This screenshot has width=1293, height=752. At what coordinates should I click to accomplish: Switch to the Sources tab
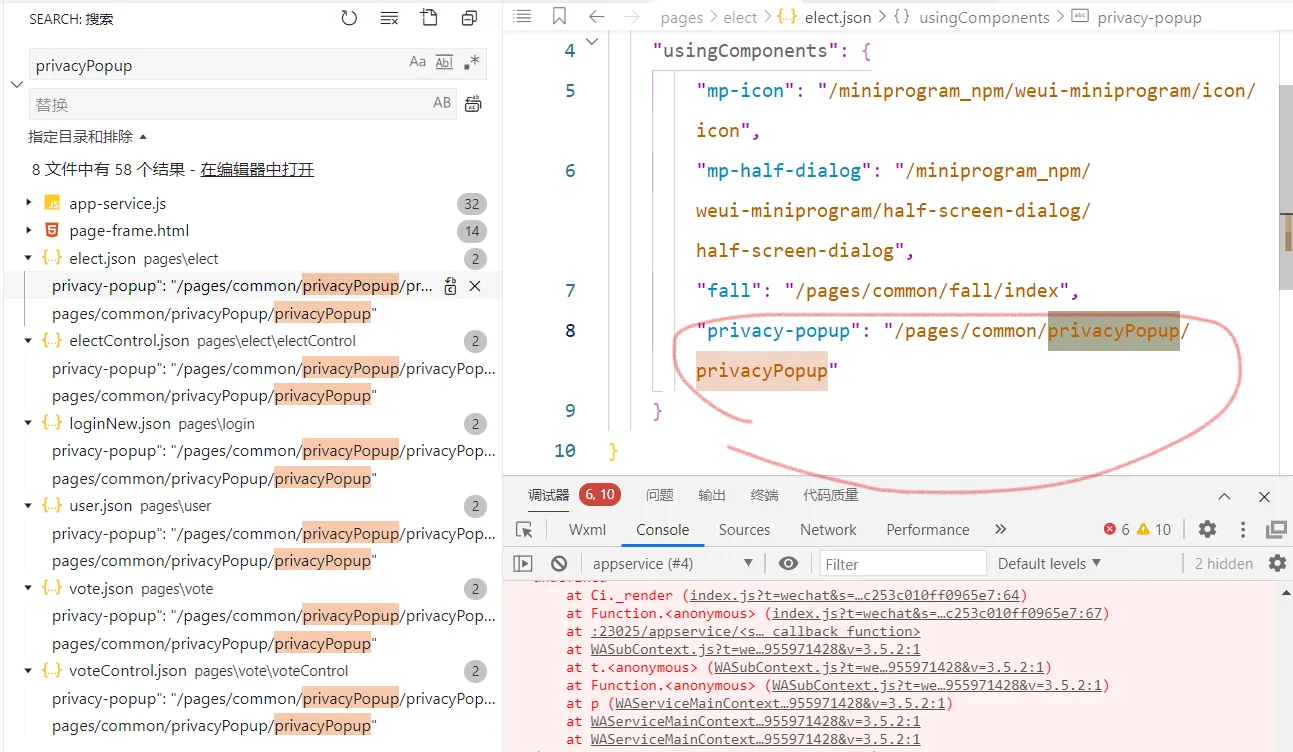(744, 529)
